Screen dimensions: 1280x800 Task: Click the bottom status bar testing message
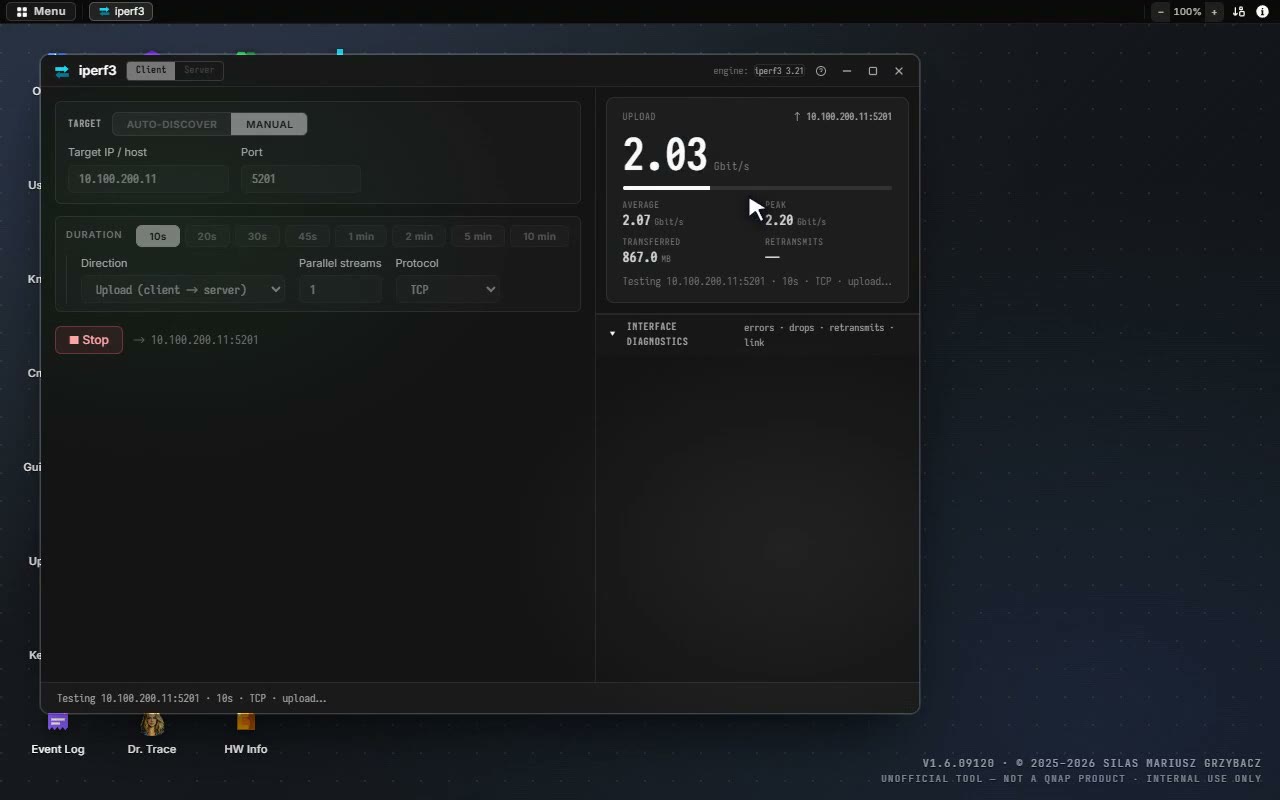point(192,698)
